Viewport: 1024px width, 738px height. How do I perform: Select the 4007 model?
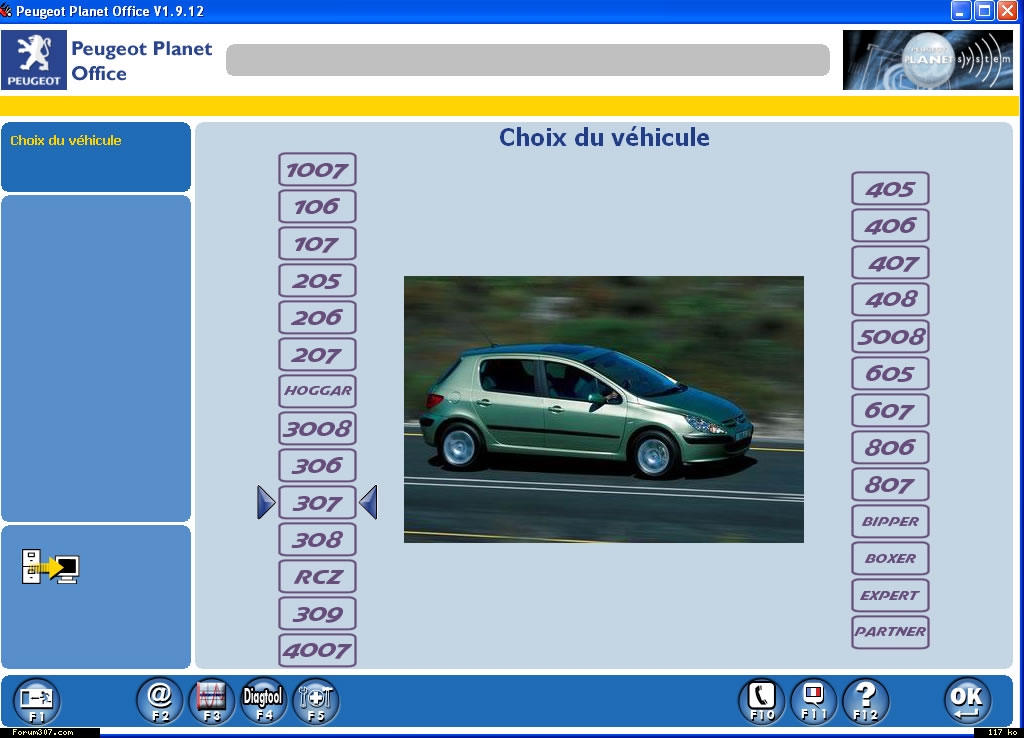tap(317, 650)
